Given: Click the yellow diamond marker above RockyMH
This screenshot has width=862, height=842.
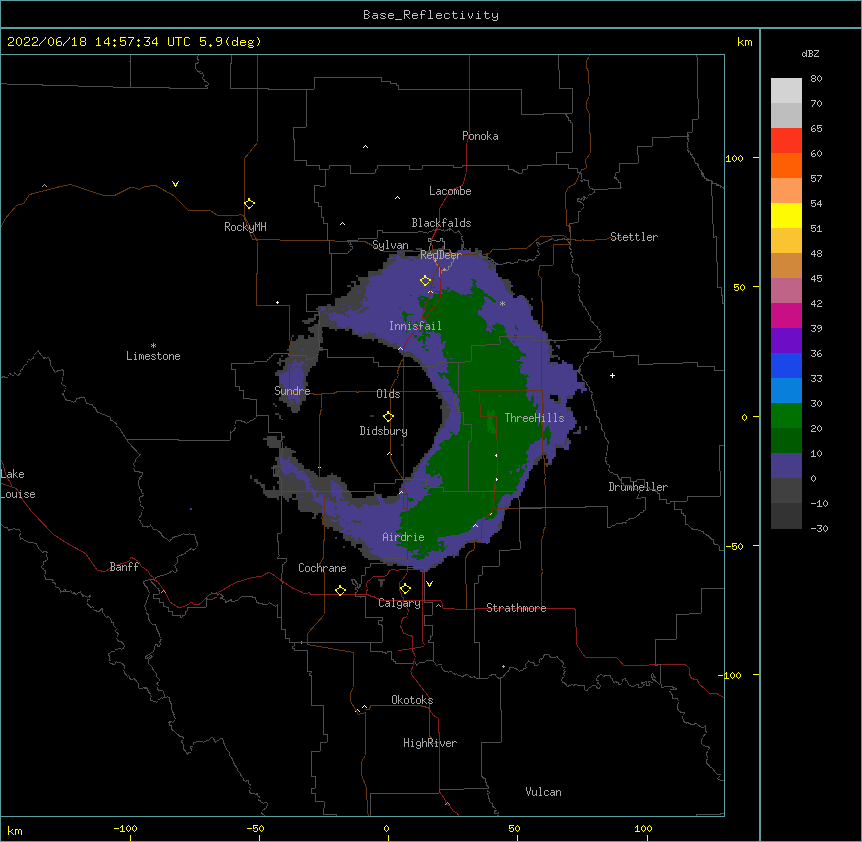Looking at the screenshot, I should tap(249, 204).
